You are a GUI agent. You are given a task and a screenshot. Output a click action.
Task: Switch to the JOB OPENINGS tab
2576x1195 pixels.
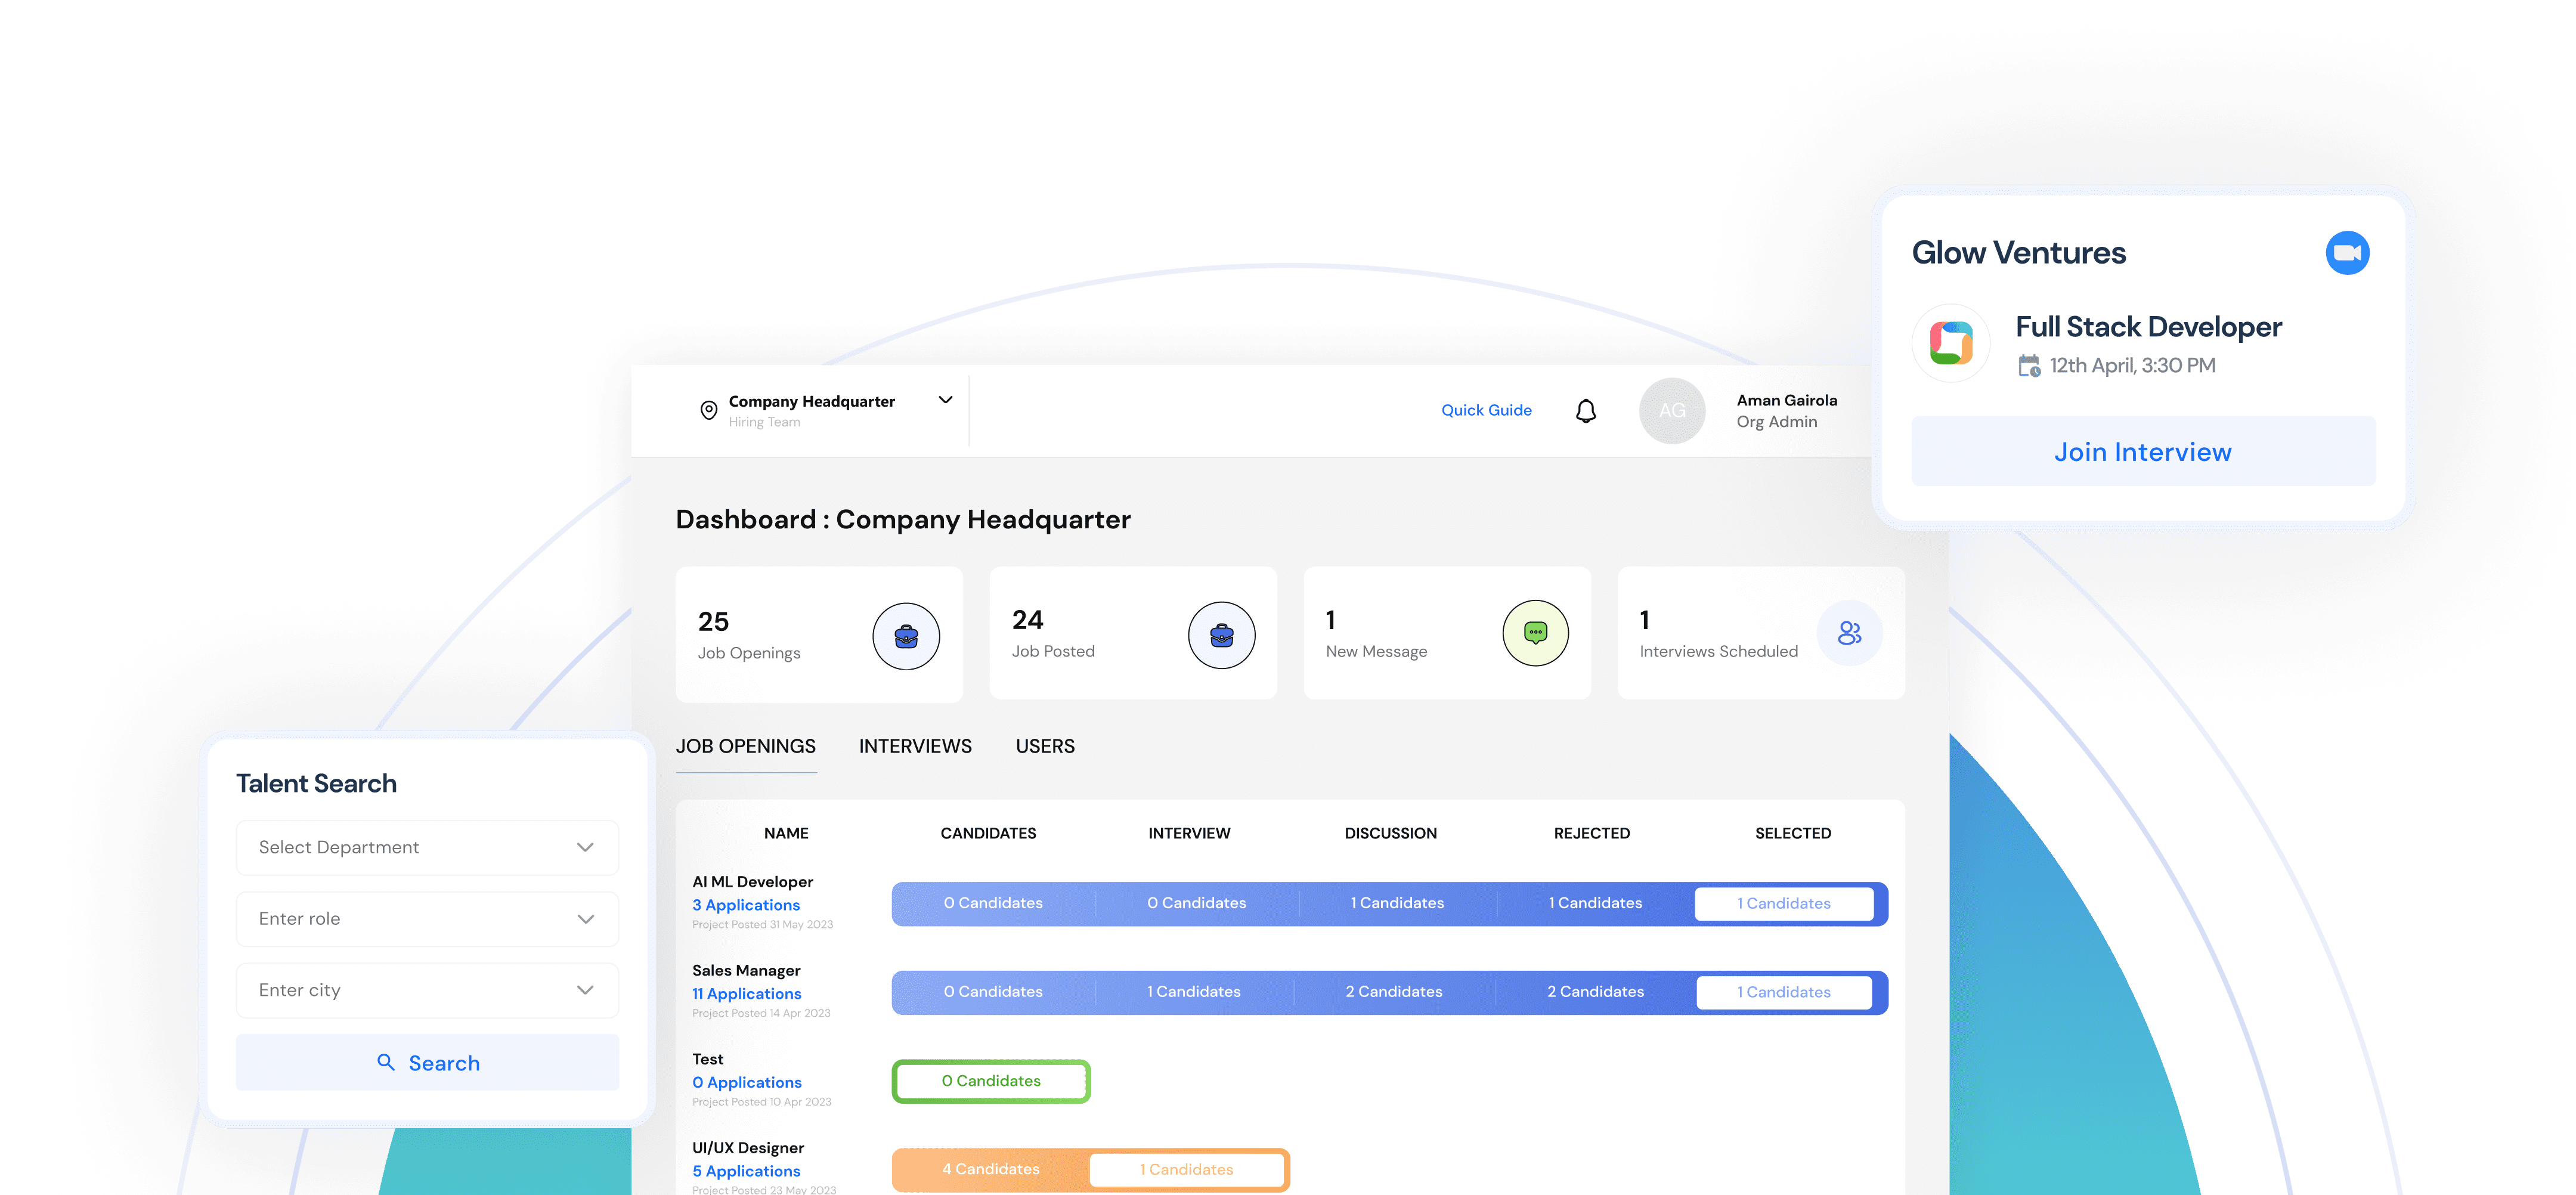(746, 746)
